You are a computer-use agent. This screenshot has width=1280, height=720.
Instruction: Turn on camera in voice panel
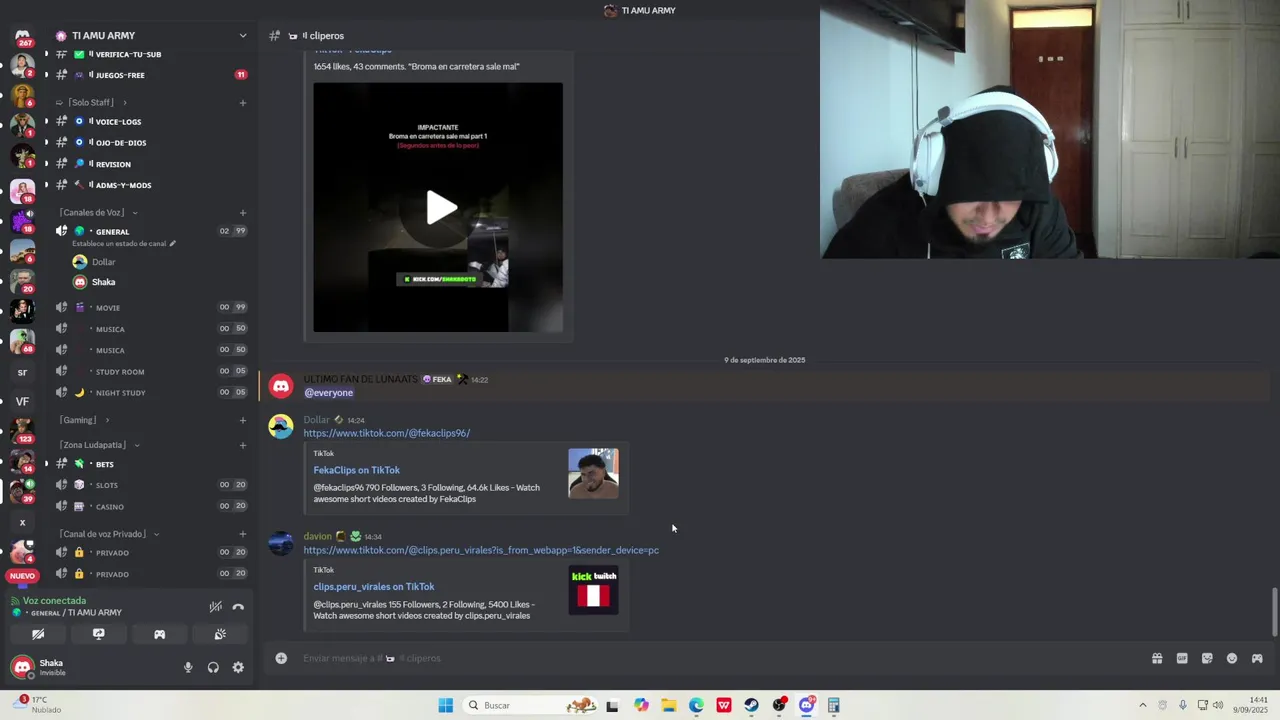point(38,634)
